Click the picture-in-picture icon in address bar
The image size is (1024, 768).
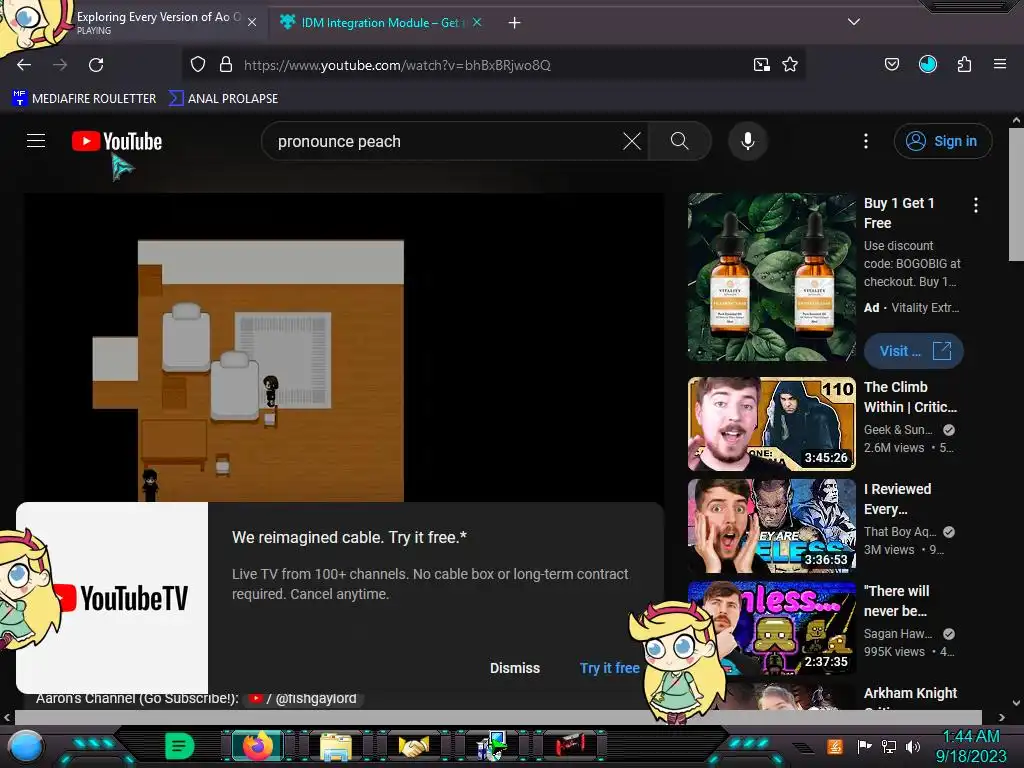[x=761, y=65]
